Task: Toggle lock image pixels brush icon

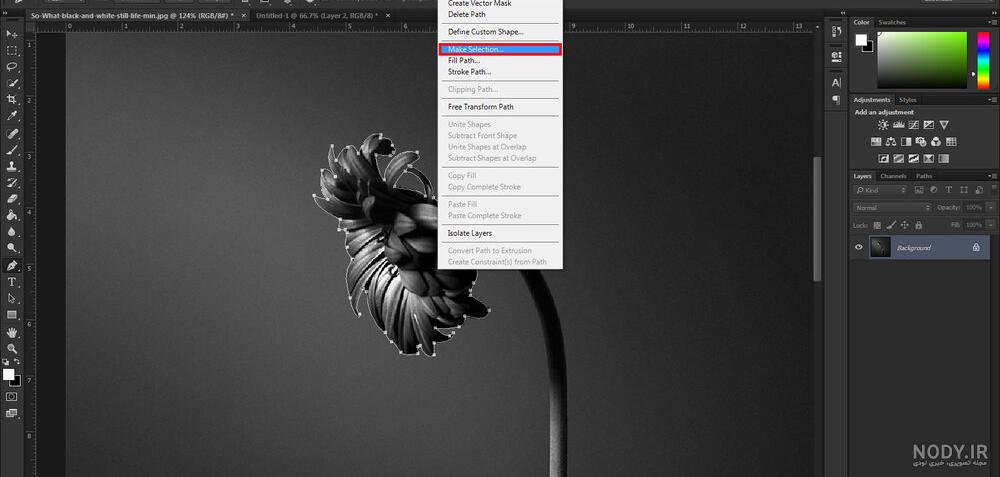Action: (891, 225)
